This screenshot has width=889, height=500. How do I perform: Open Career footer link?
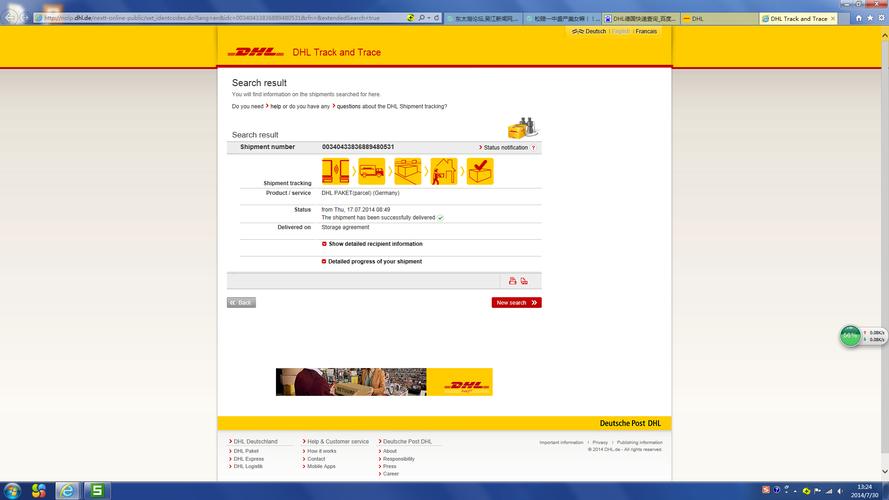(x=389, y=473)
